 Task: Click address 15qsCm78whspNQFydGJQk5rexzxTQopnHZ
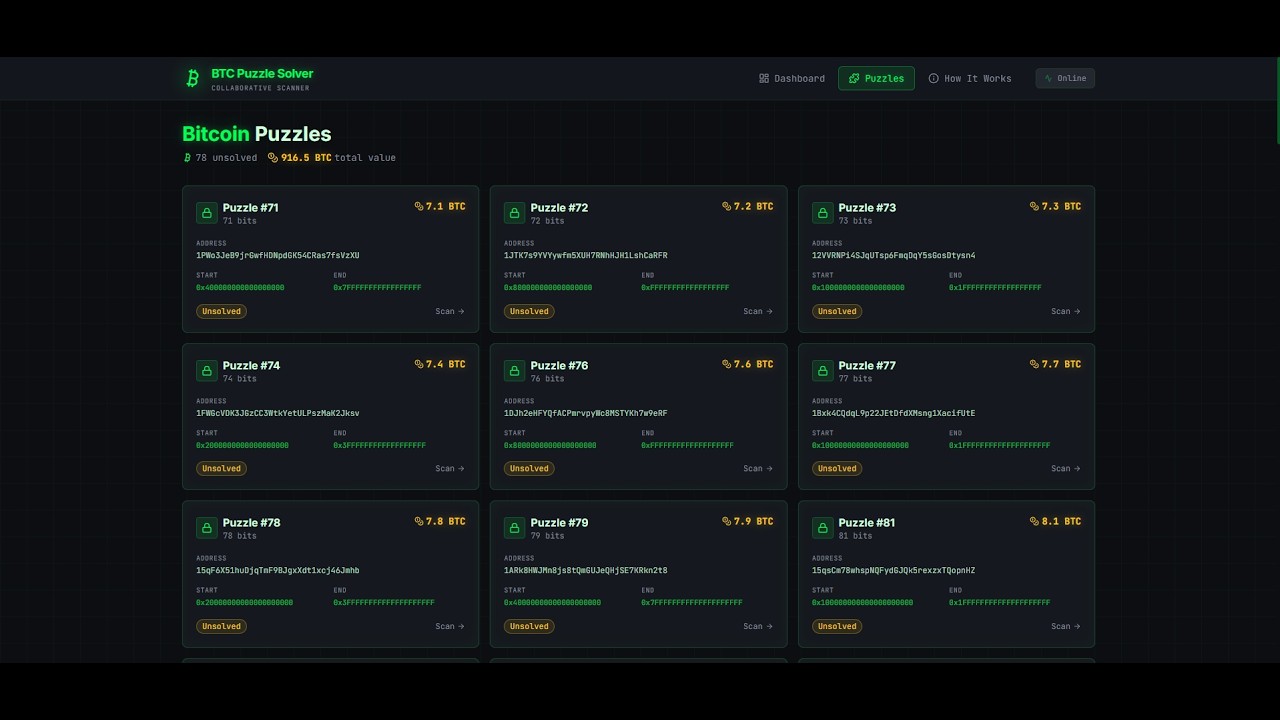pos(894,570)
